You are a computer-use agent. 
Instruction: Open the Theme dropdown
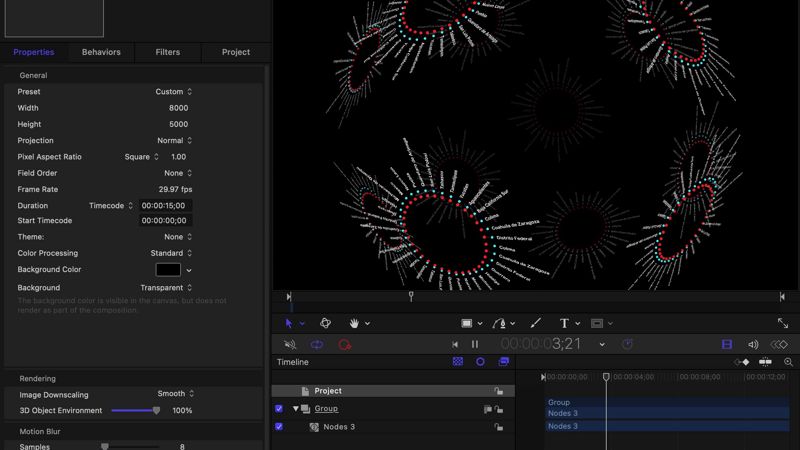coord(178,237)
